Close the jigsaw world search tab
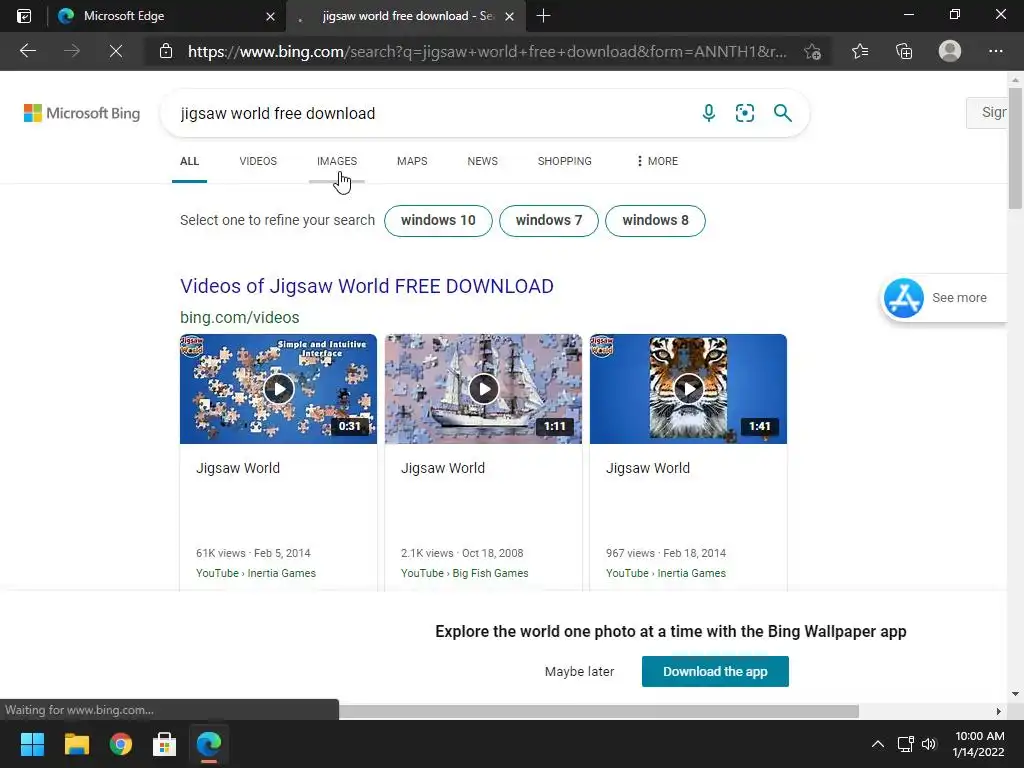The image size is (1024, 768). click(509, 16)
